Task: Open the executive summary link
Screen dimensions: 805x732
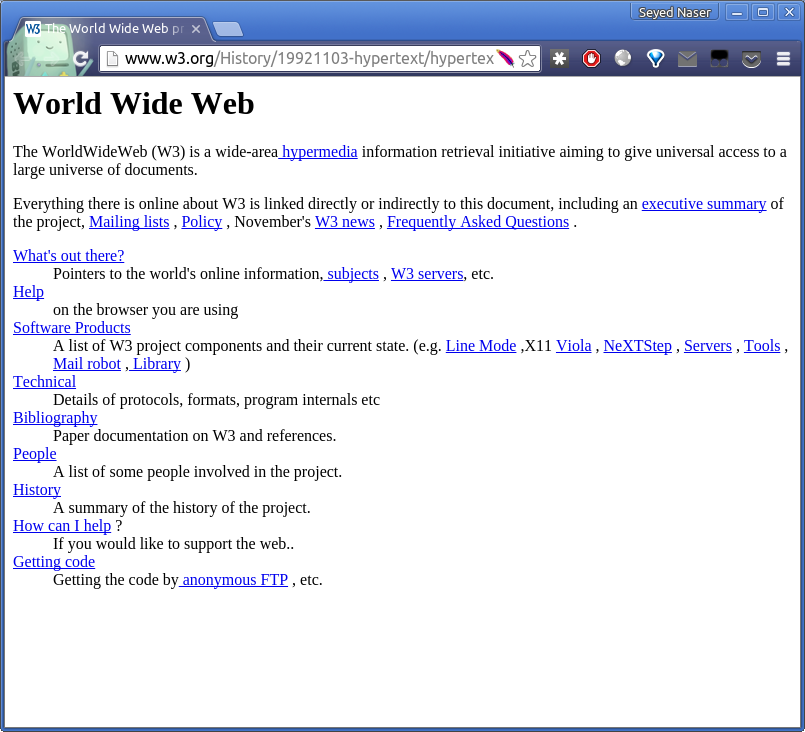Action: coord(704,204)
